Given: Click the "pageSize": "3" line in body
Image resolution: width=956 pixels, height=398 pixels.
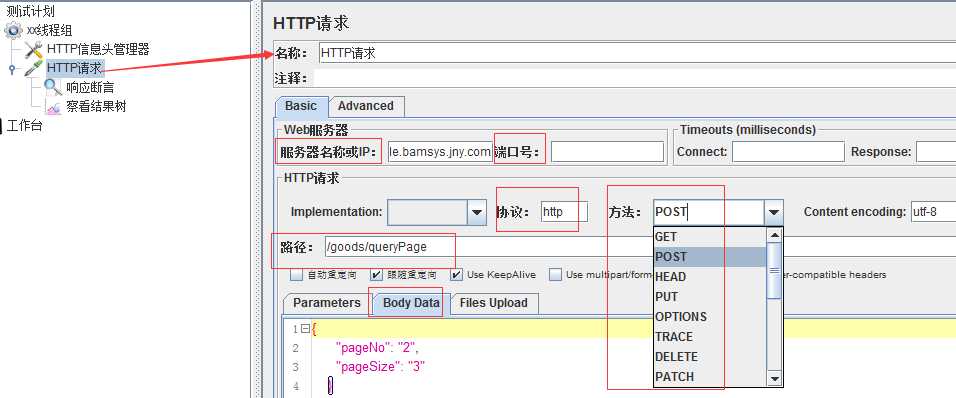Looking at the screenshot, I should pos(380,367).
